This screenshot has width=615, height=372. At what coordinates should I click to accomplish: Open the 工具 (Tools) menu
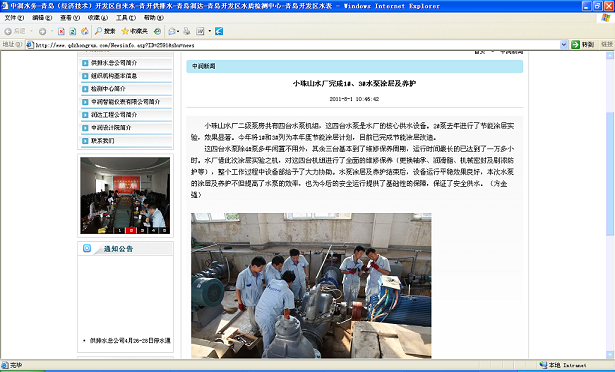tap(126, 18)
